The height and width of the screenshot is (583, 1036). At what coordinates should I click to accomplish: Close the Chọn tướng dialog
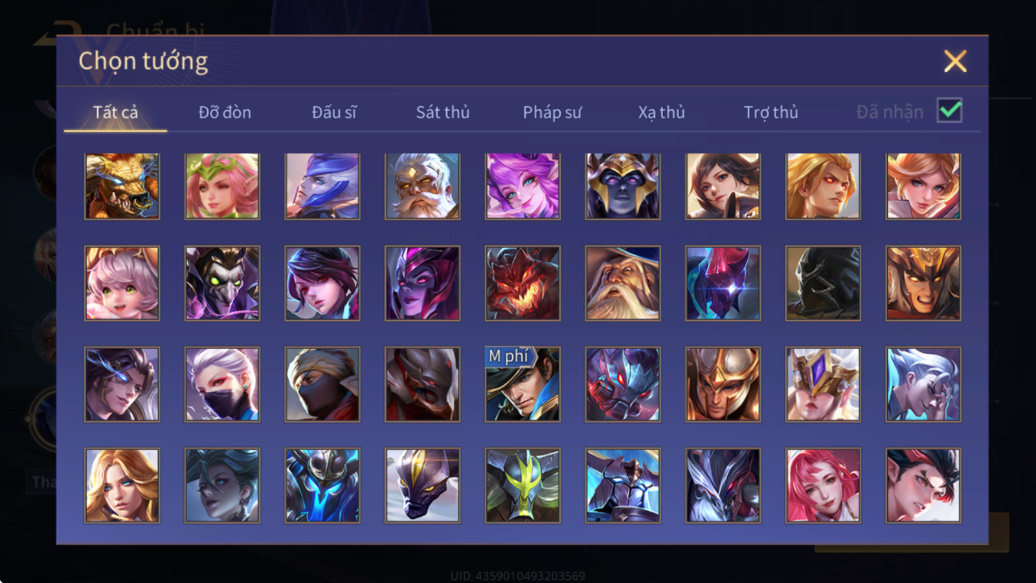(x=955, y=61)
